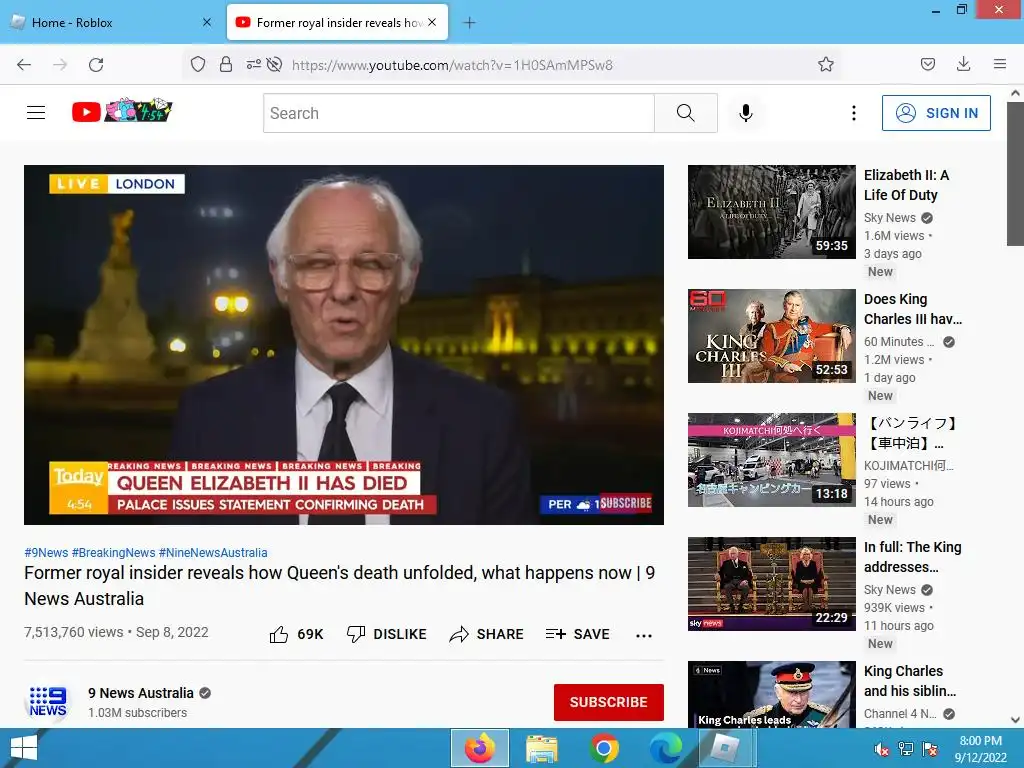
Task: Open a new browser tab
Action: tap(469, 23)
